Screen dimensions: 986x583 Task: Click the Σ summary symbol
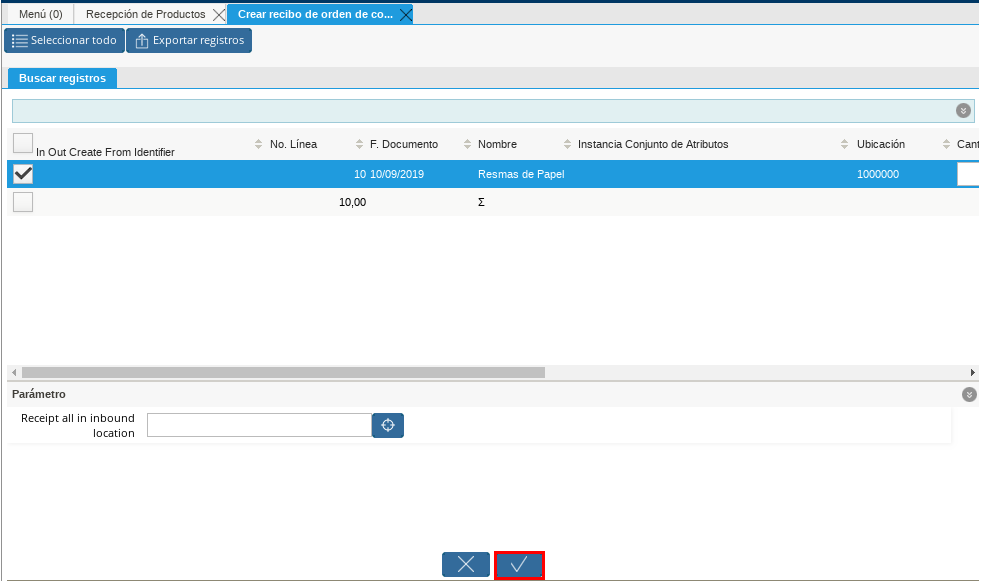tap(481, 203)
